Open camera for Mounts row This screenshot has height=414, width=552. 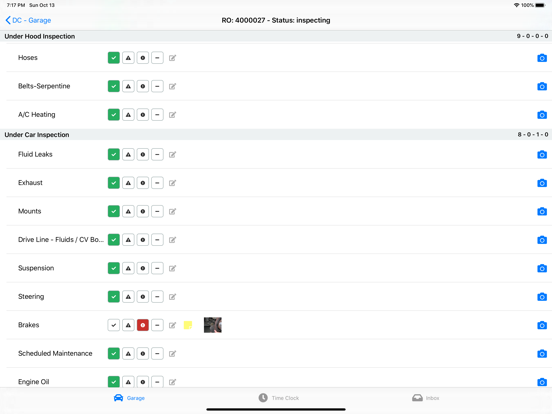tap(542, 211)
